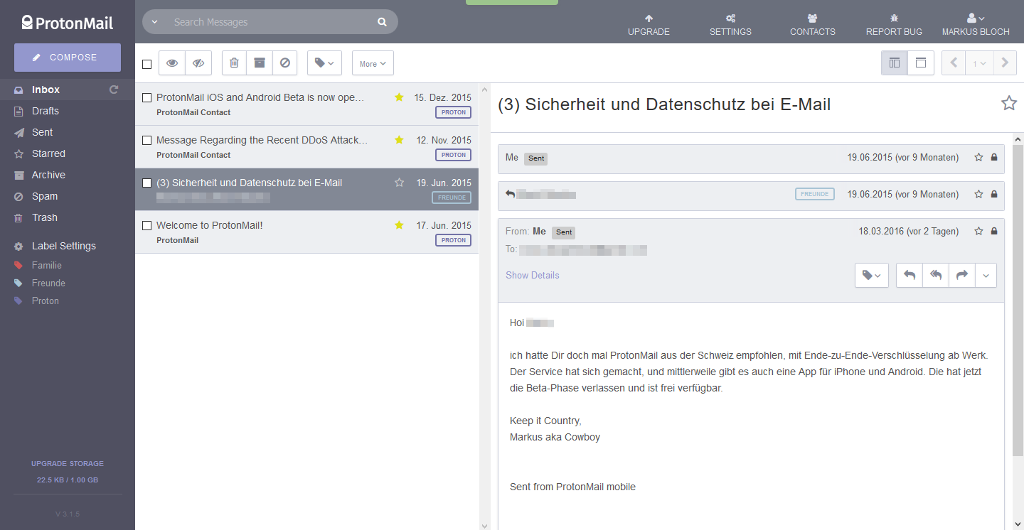Click Upgrade Storage link
Viewport: 1024px width, 530px height.
67,463
